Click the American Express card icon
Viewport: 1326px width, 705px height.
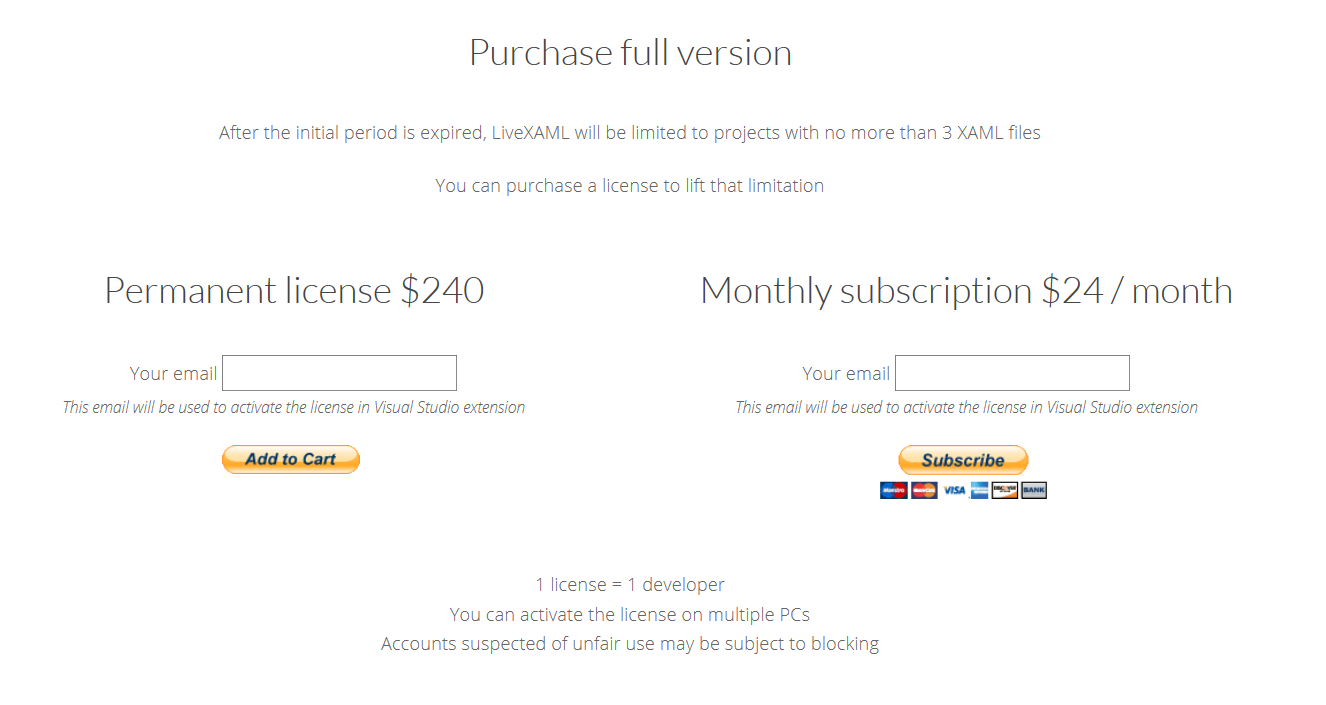[x=979, y=490]
